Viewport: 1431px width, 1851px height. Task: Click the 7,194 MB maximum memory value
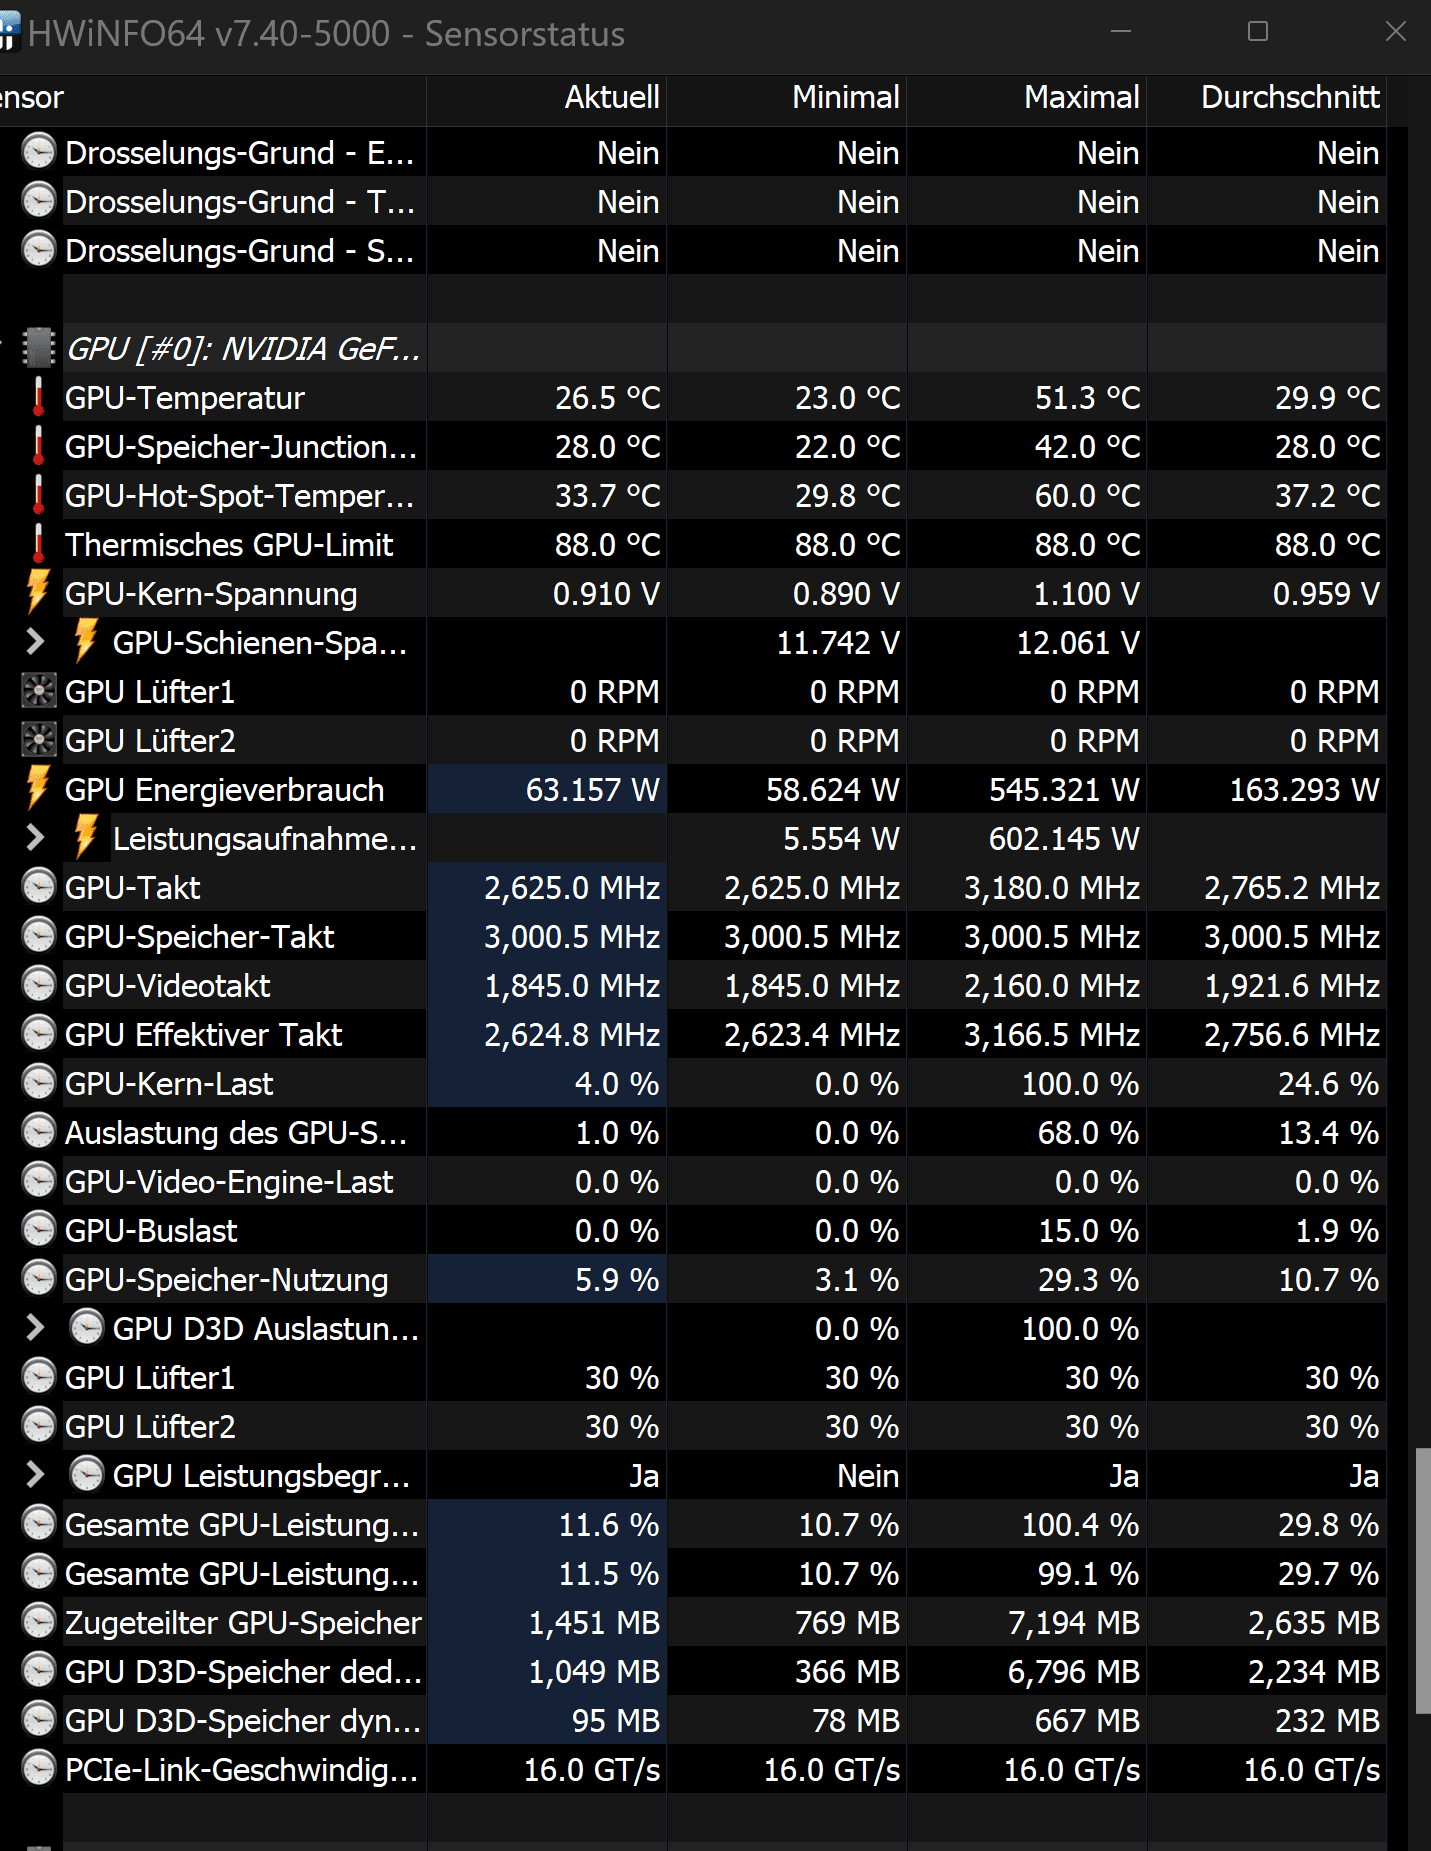(x=1074, y=1623)
